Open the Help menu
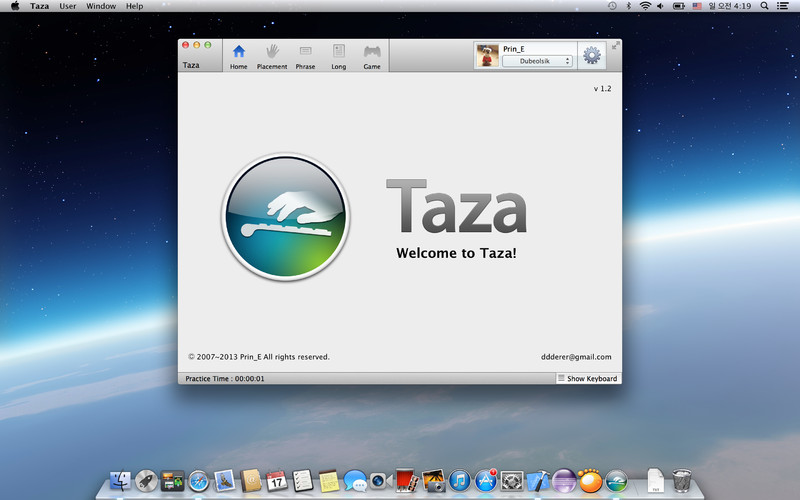The image size is (800, 500). 134,6
